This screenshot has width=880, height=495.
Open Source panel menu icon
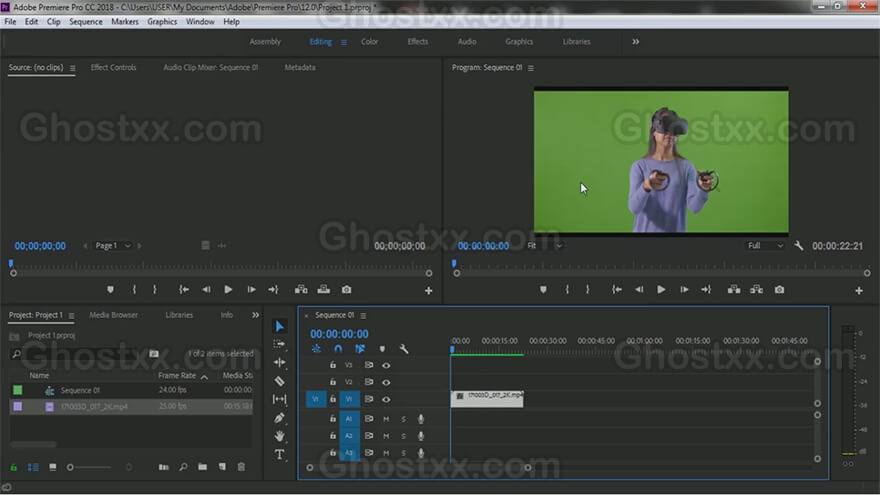point(72,68)
